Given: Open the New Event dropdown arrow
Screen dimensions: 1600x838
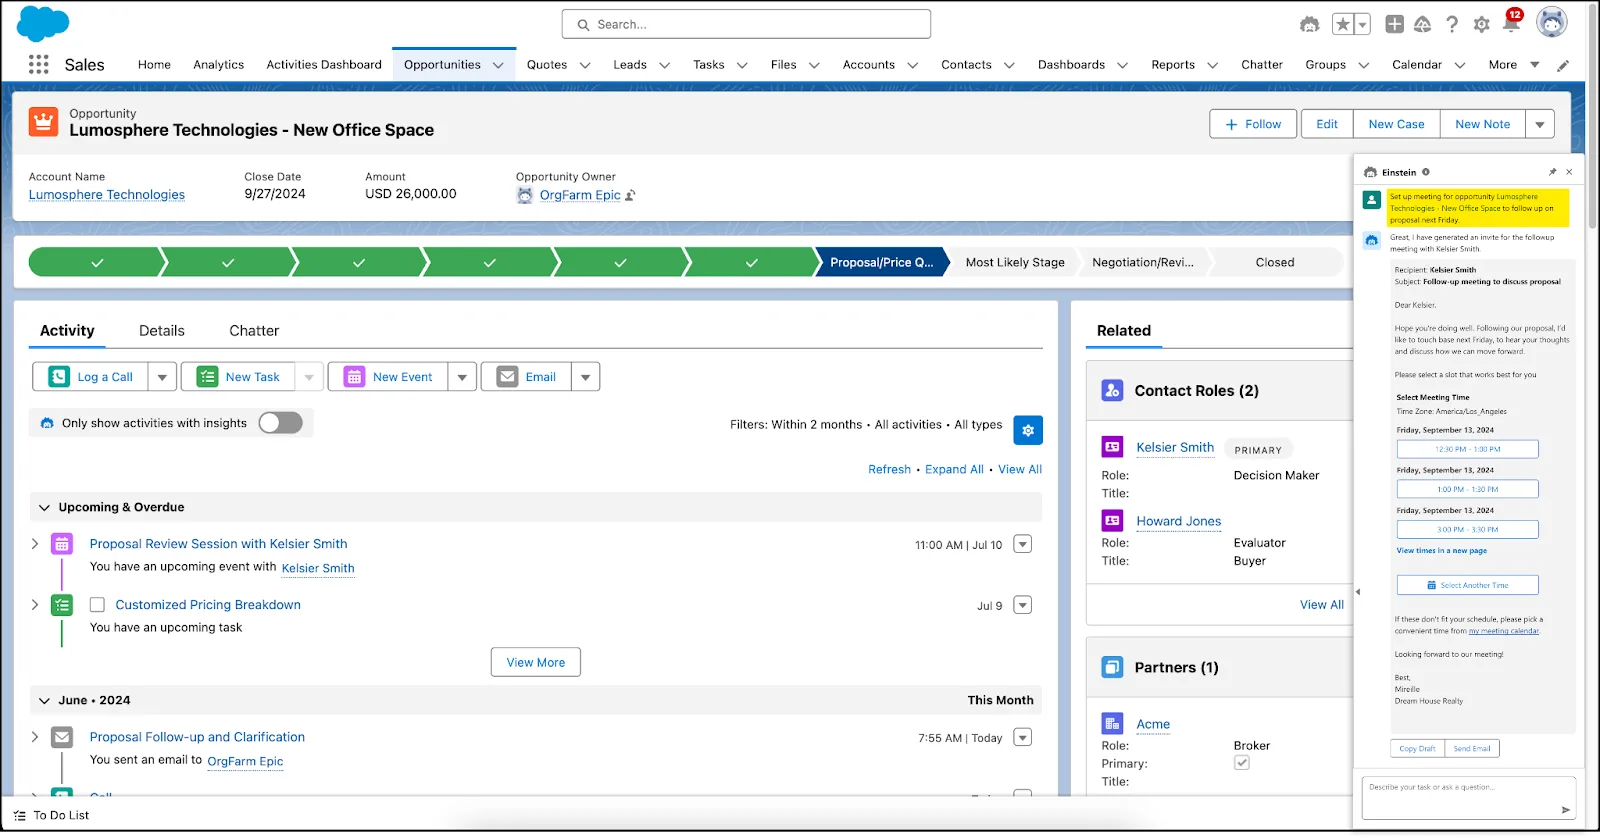Looking at the screenshot, I should (x=461, y=377).
